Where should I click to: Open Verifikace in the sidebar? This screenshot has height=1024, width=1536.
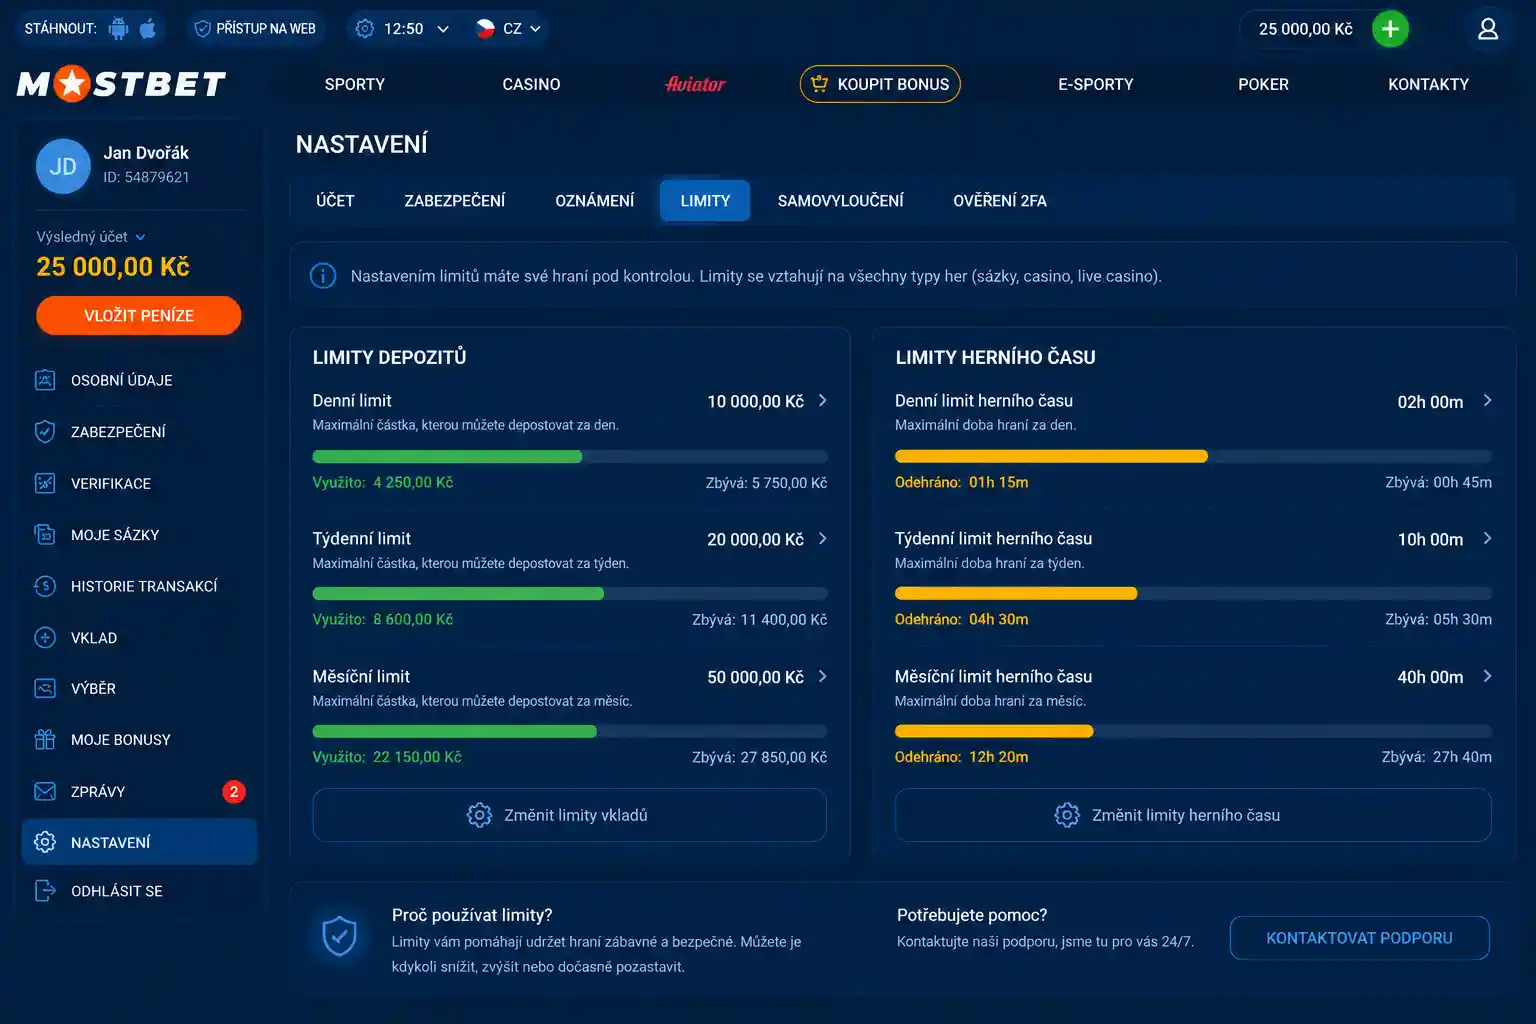click(139, 483)
